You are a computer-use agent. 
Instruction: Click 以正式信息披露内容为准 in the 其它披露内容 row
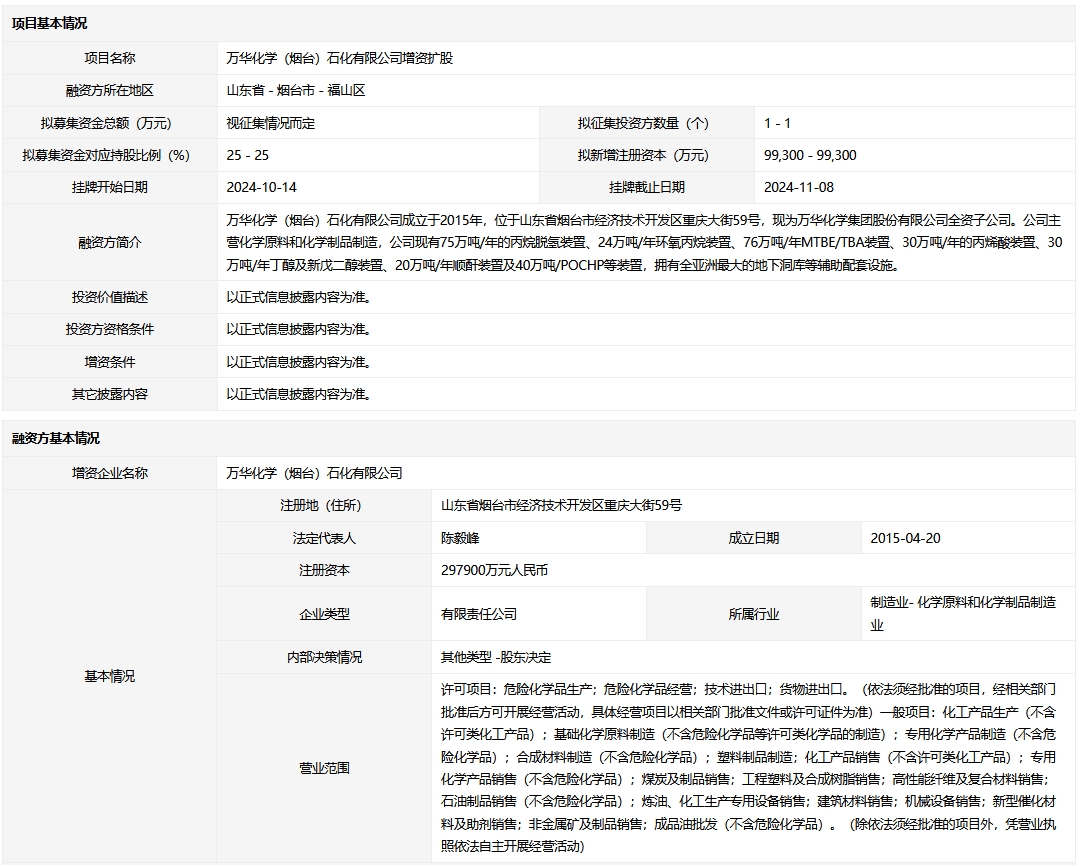pos(299,395)
